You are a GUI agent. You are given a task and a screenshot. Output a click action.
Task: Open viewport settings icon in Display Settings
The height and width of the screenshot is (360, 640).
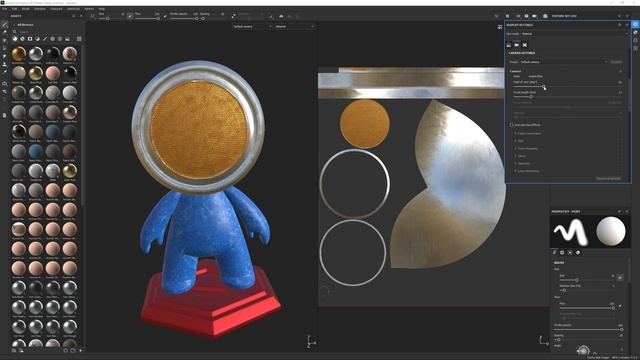point(524,45)
